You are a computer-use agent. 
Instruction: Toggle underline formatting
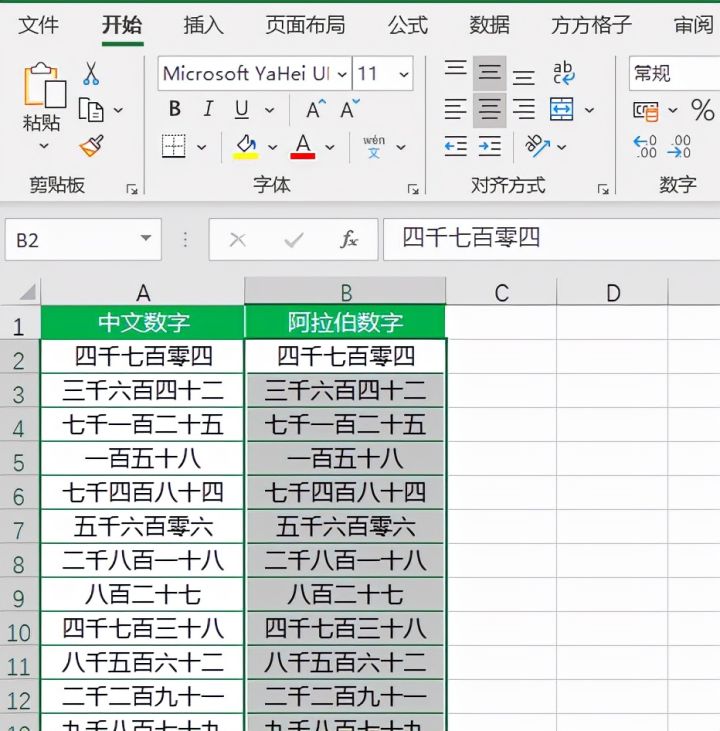pyautogui.click(x=242, y=110)
